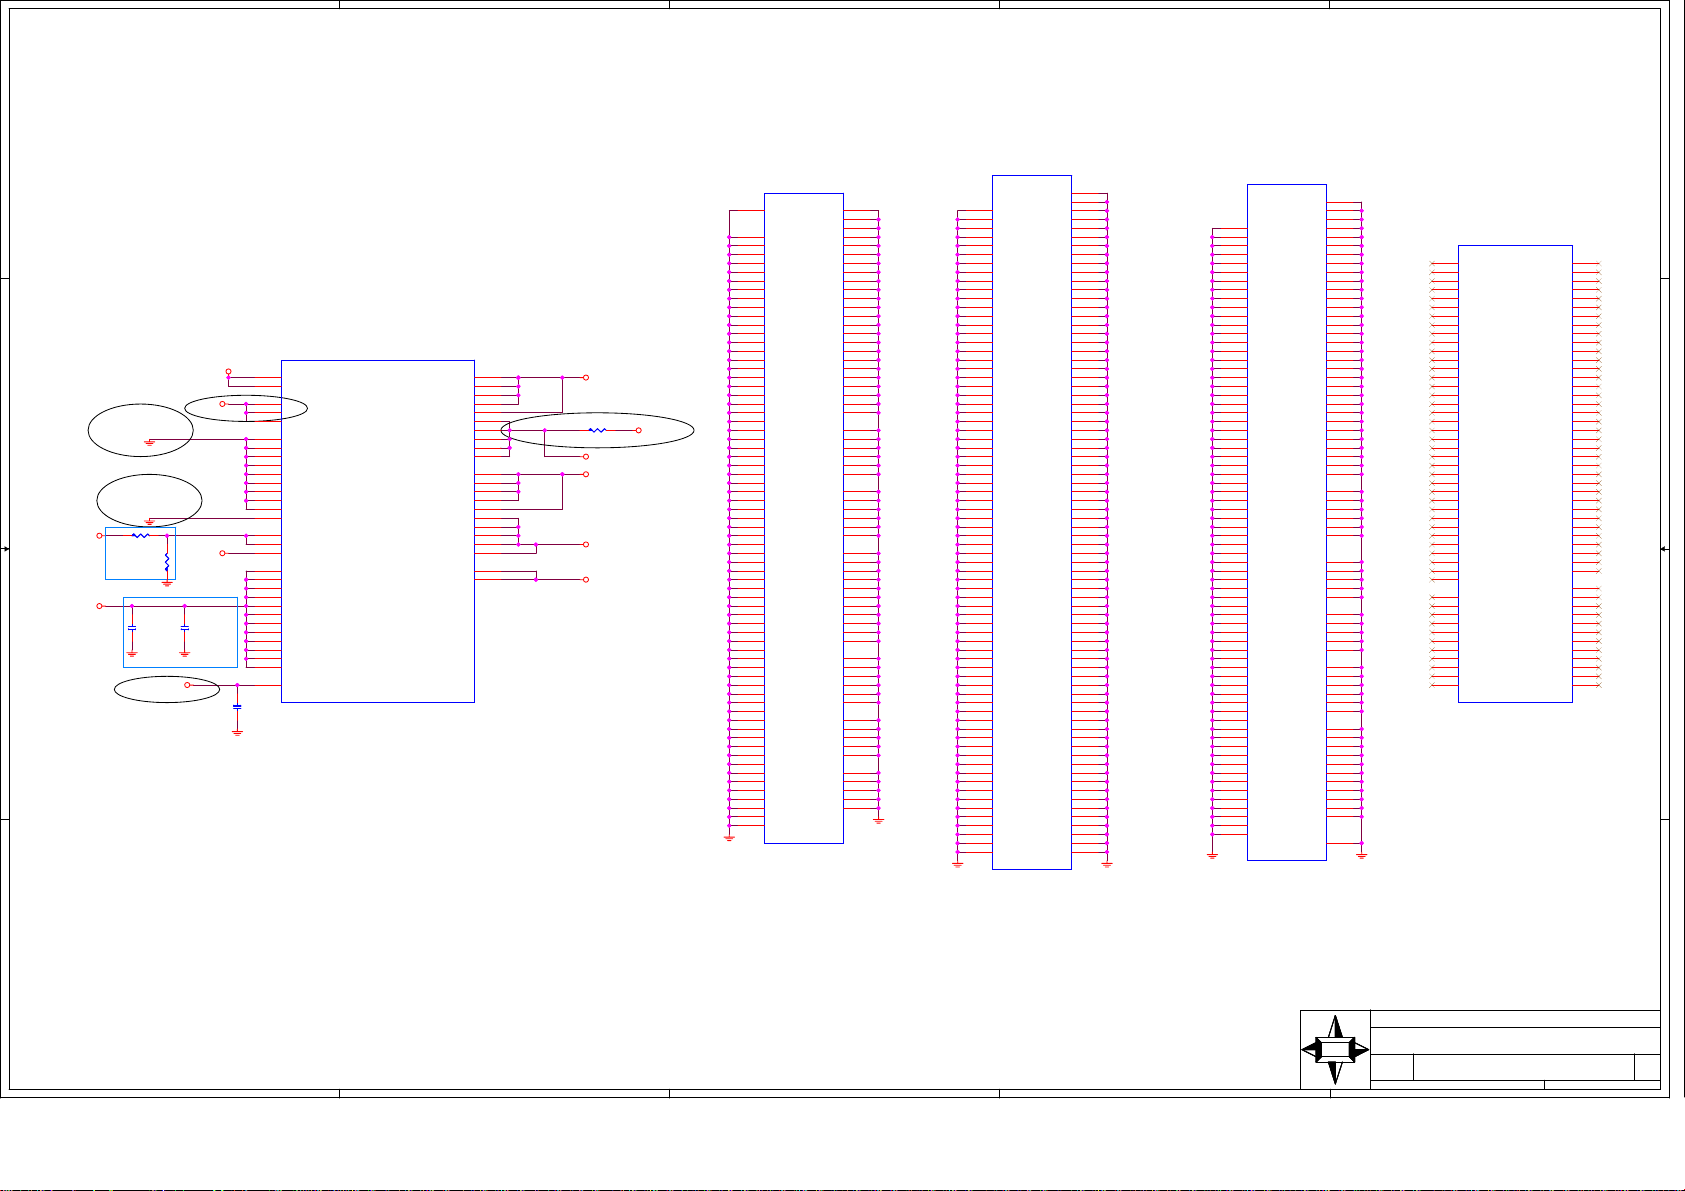
Task: Click the box outline enclosing two capacitors
Action: coord(180,632)
